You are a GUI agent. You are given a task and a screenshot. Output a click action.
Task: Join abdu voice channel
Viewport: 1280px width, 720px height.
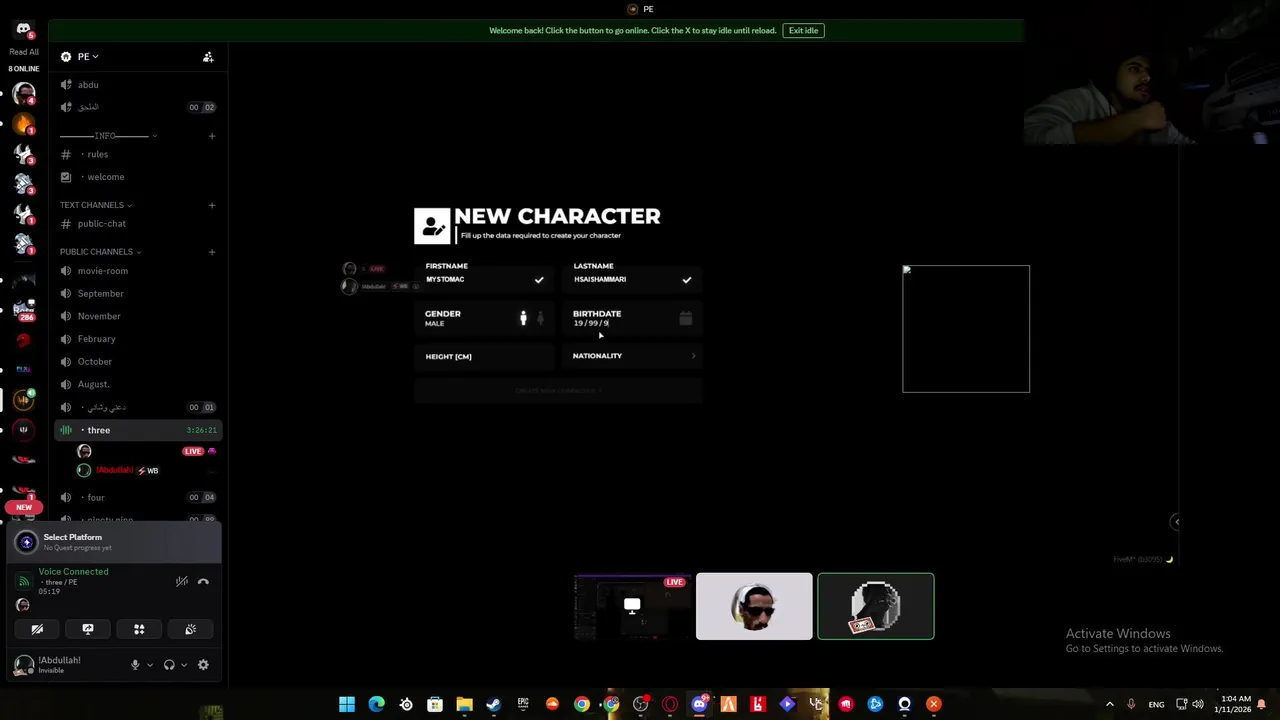[138, 85]
